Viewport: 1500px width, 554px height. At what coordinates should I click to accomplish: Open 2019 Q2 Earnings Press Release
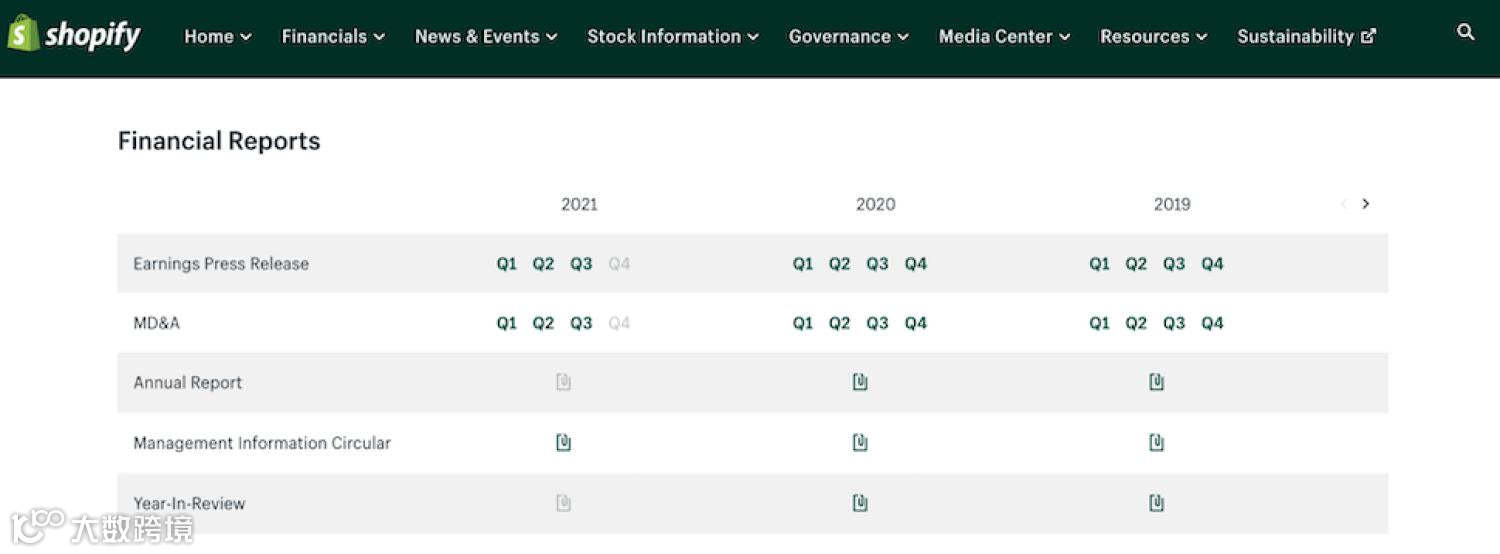[1136, 264]
